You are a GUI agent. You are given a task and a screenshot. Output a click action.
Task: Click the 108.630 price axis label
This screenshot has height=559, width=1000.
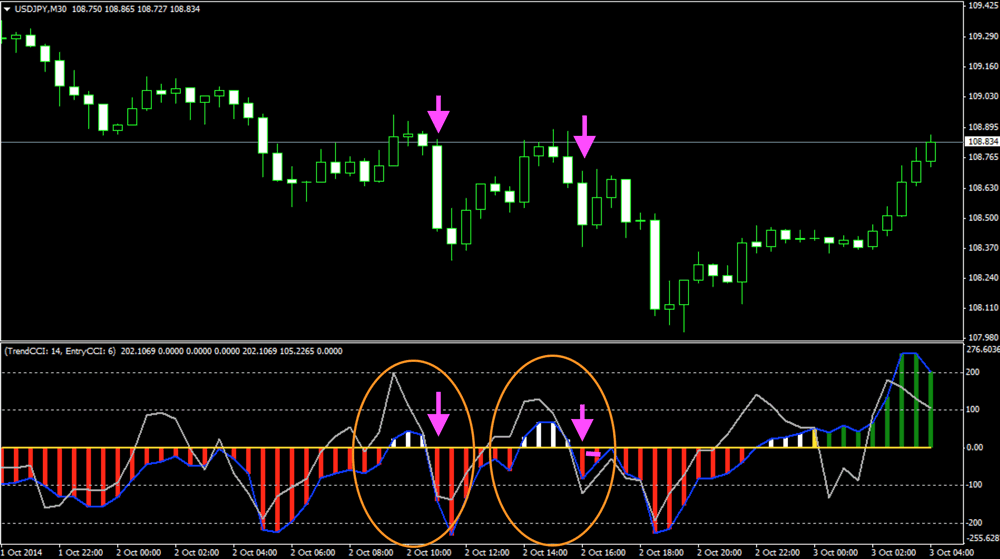click(x=983, y=188)
